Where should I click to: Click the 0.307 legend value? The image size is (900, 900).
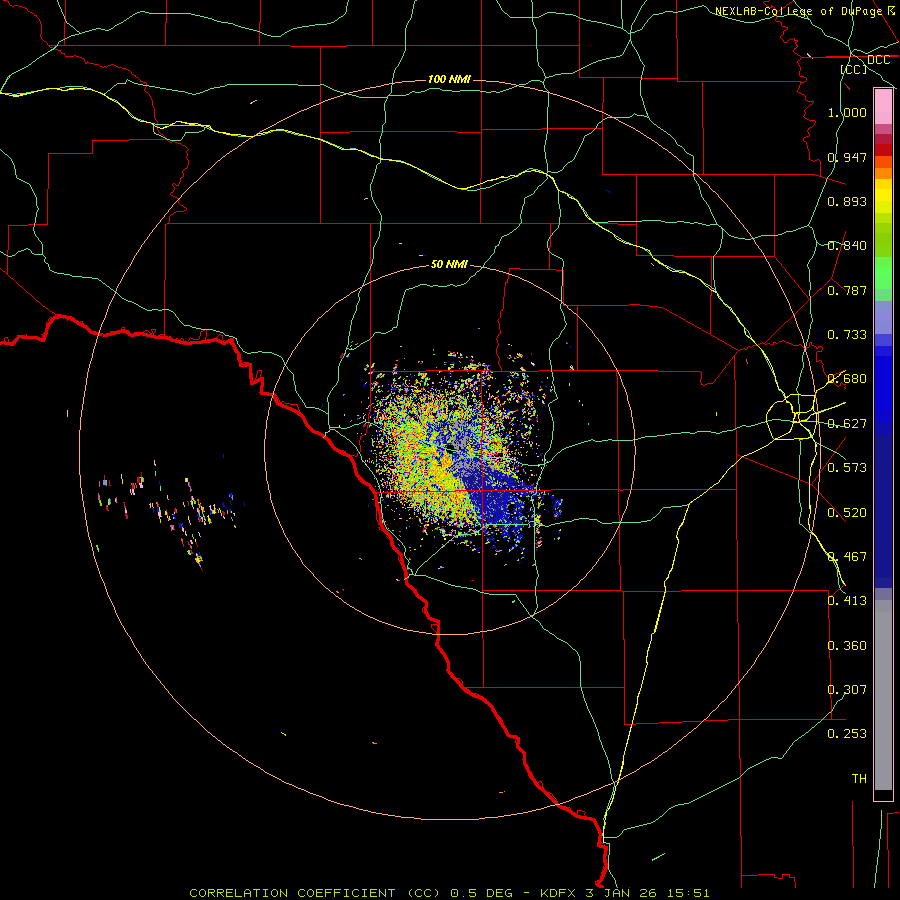tap(847, 690)
